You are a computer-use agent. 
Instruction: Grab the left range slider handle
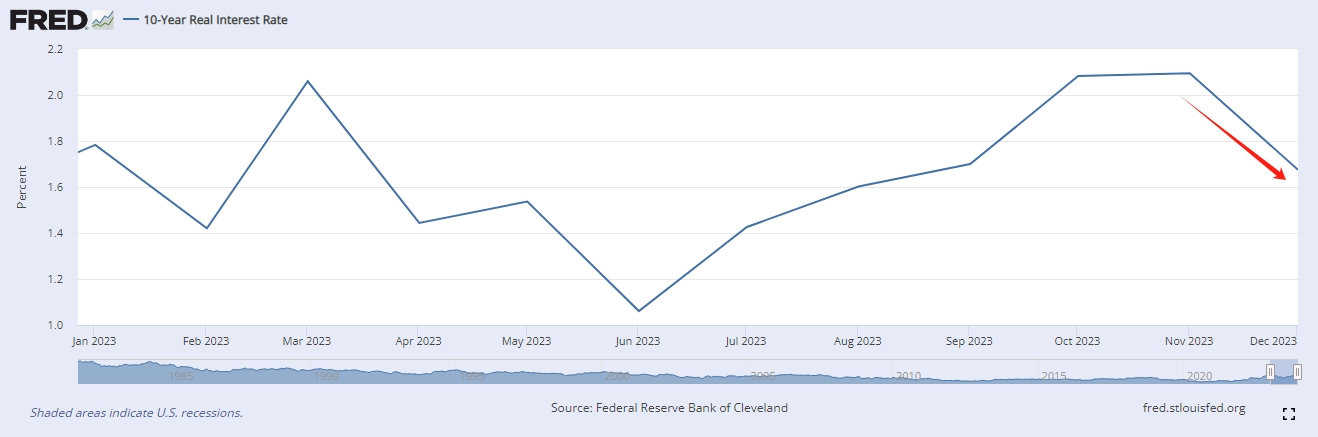click(x=1270, y=372)
